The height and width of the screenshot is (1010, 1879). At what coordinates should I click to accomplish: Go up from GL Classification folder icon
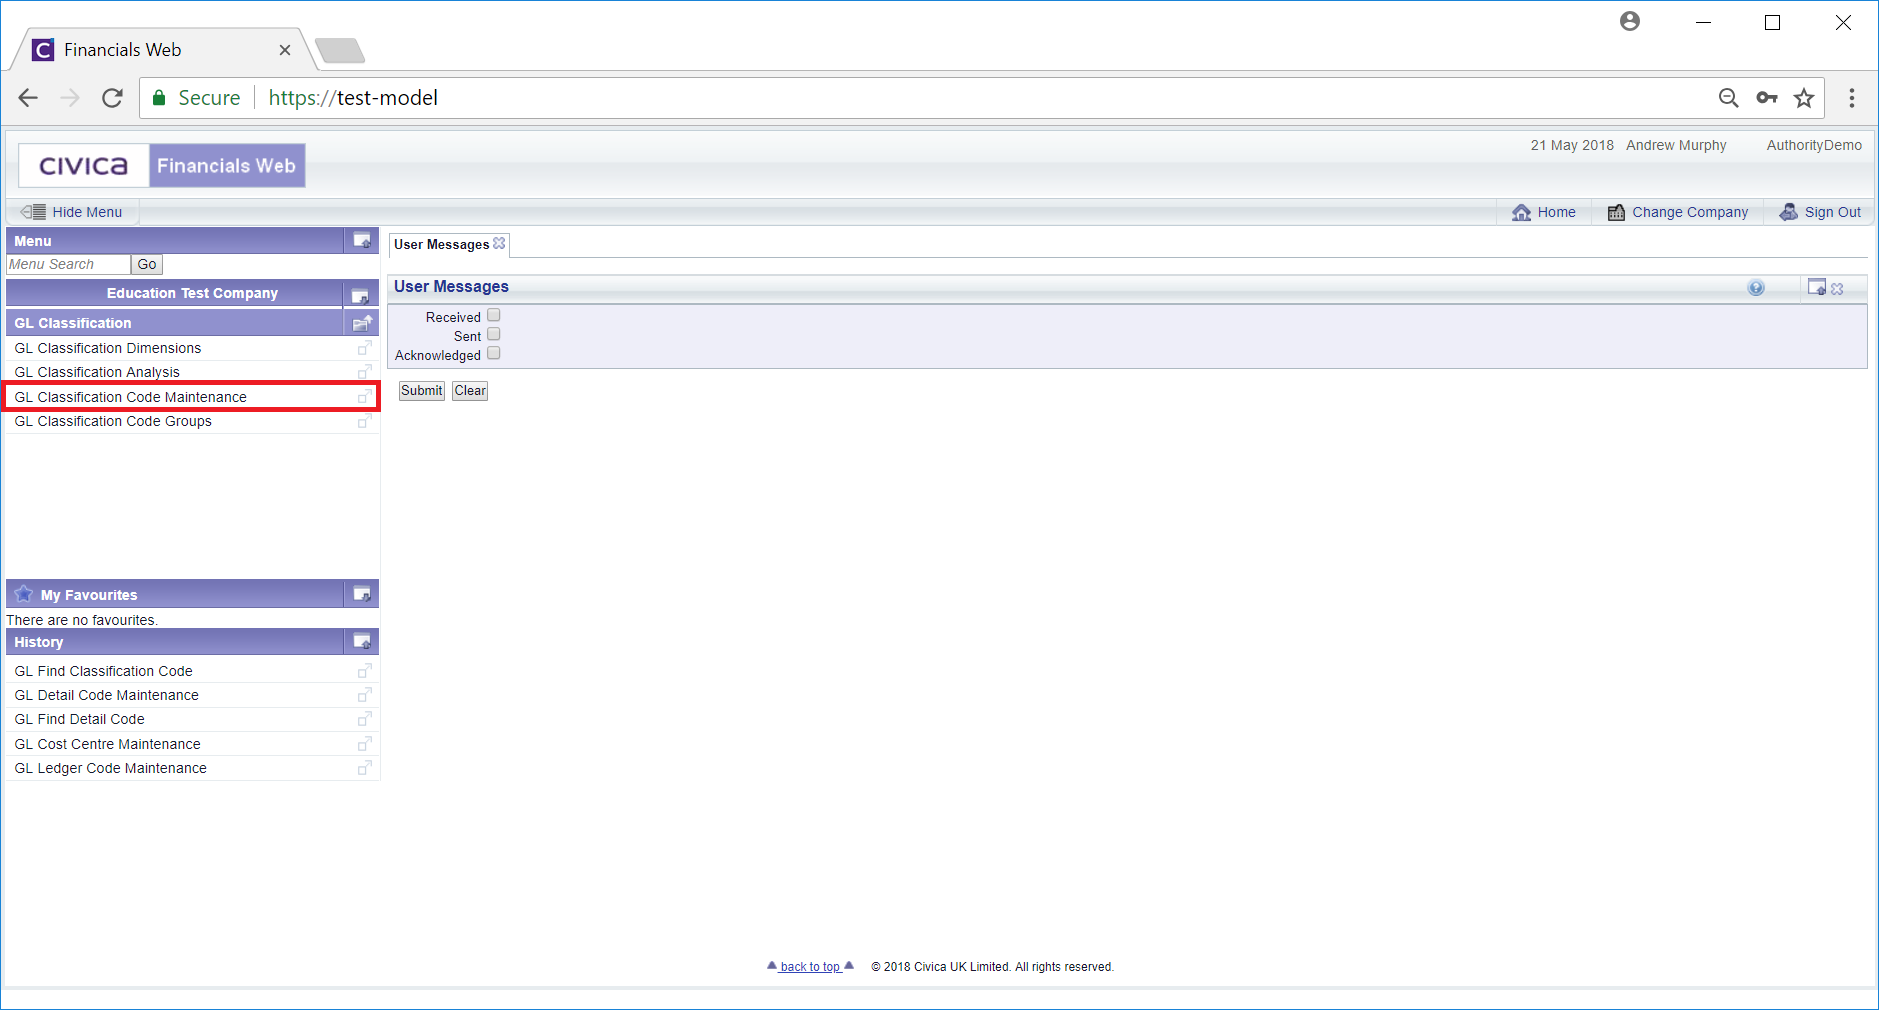362,323
